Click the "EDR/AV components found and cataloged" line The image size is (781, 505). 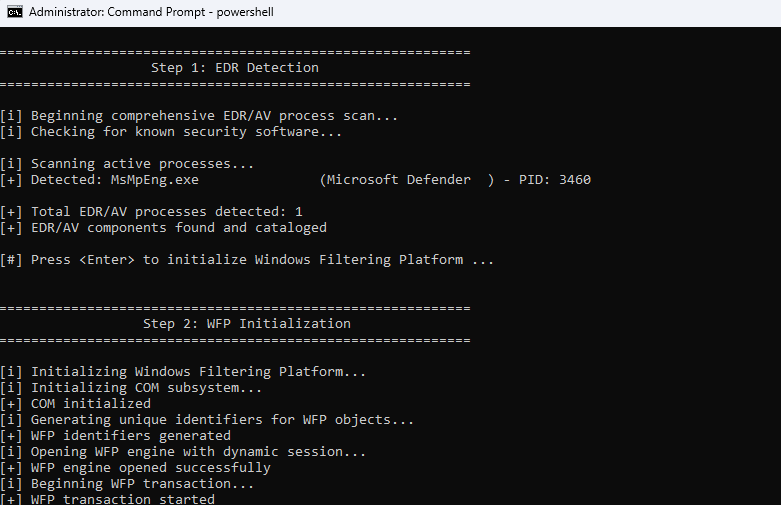(178, 228)
